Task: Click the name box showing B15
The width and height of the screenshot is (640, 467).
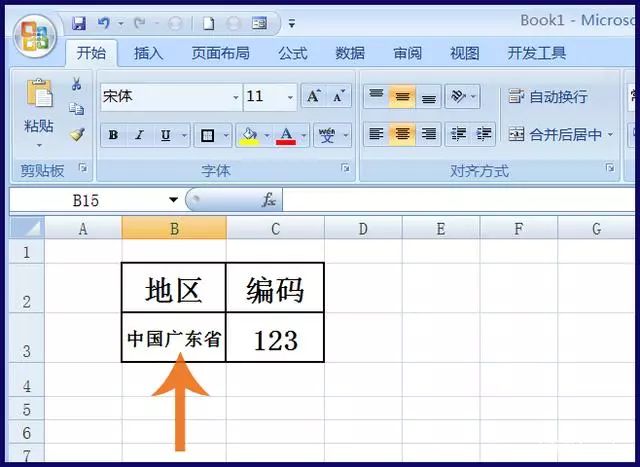Action: pos(86,200)
